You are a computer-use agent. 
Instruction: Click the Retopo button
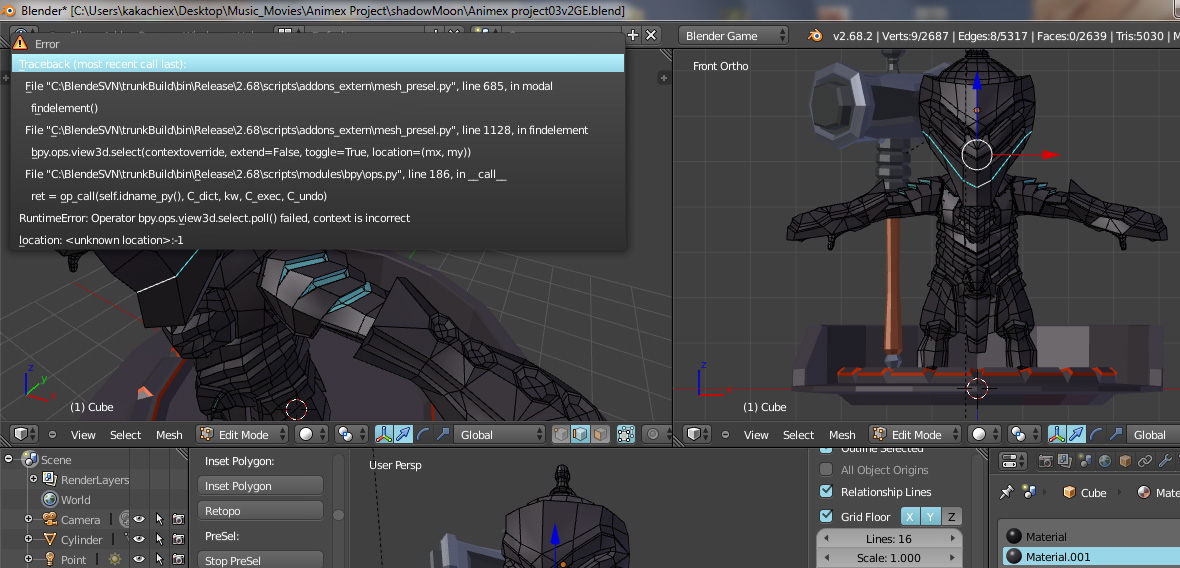coord(260,511)
